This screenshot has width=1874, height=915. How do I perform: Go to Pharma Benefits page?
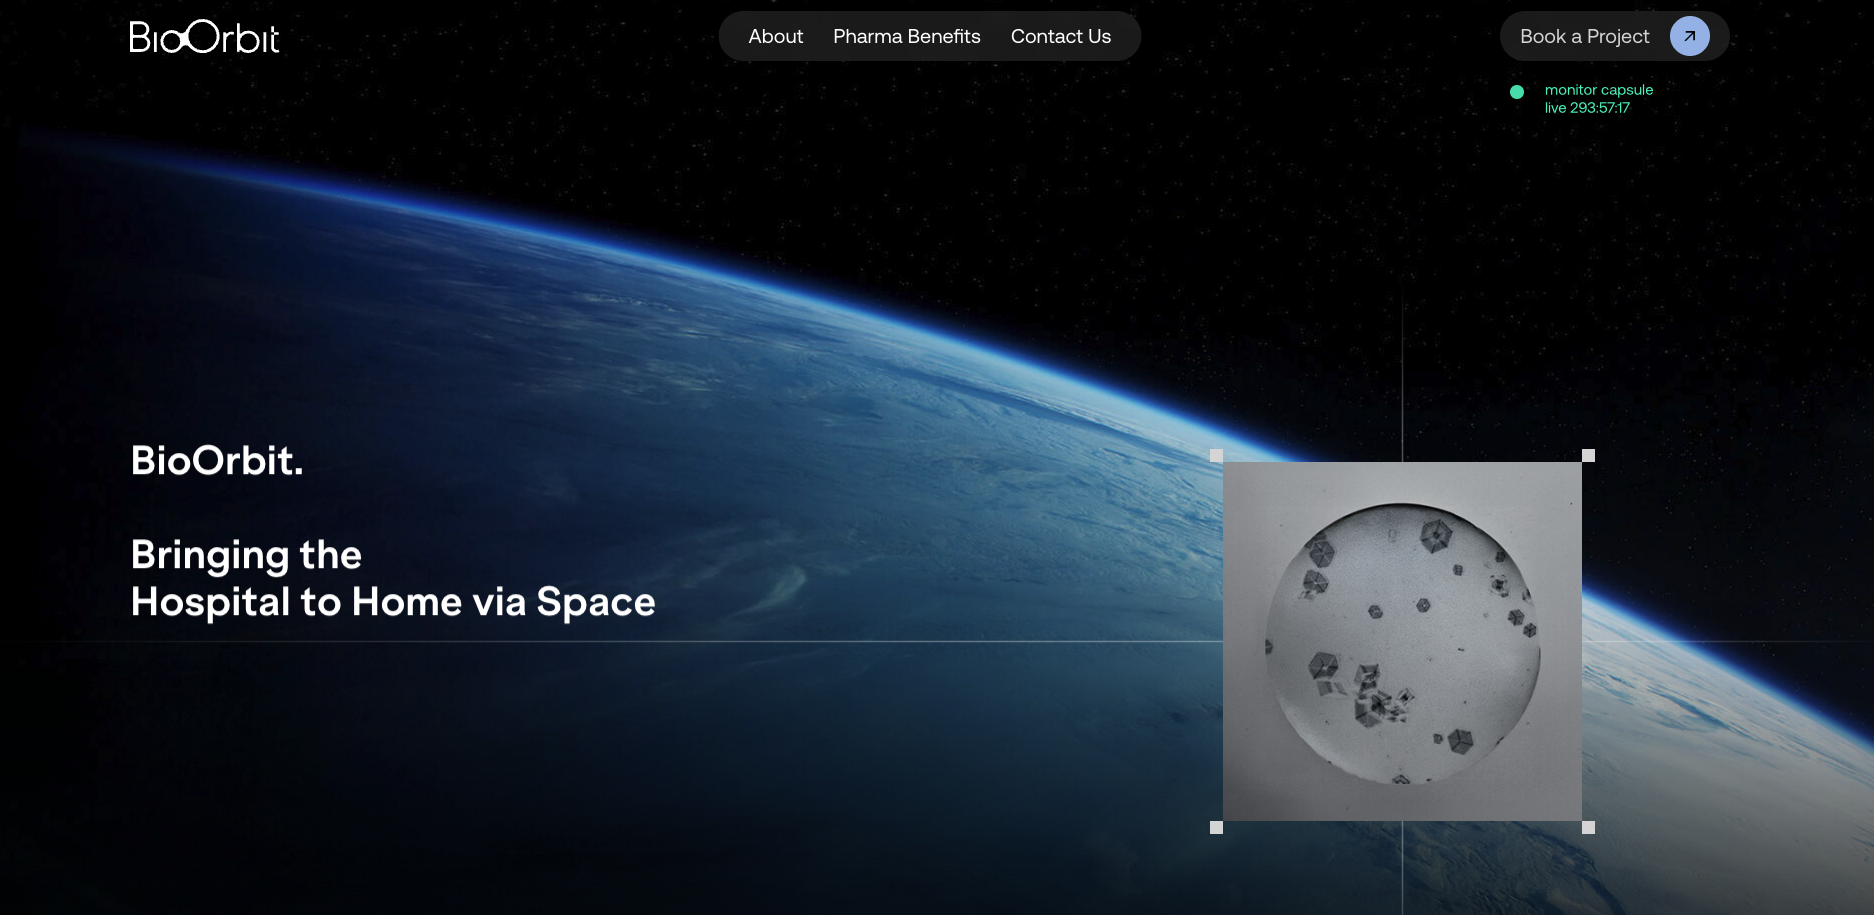(907, 36)
